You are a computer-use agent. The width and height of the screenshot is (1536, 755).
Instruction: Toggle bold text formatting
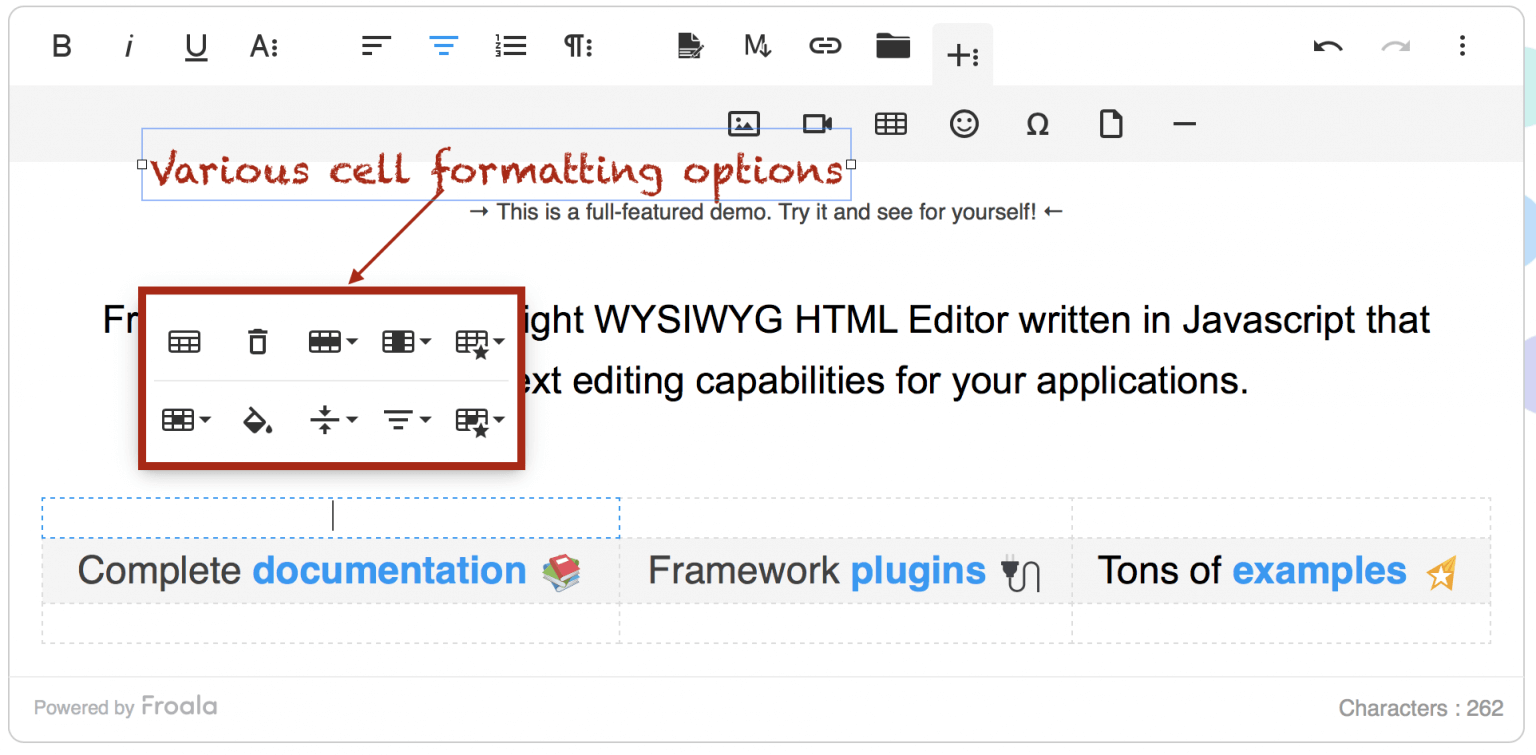pyautogui.click(x=62, y=46)
